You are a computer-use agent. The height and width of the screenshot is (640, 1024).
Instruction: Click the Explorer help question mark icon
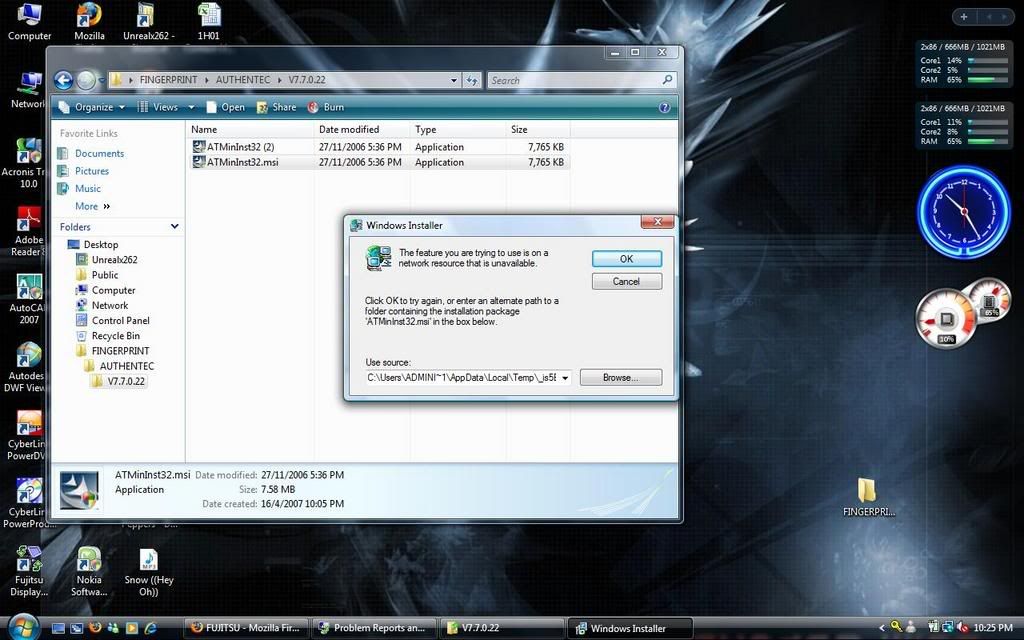[x=664, y=107]
